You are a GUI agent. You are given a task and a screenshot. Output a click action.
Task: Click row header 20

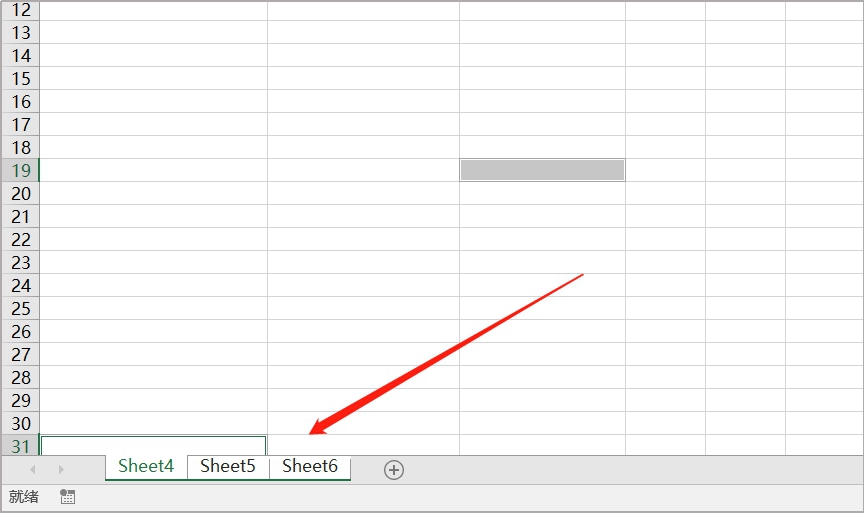pyautogui.click(x=20, y=193)
